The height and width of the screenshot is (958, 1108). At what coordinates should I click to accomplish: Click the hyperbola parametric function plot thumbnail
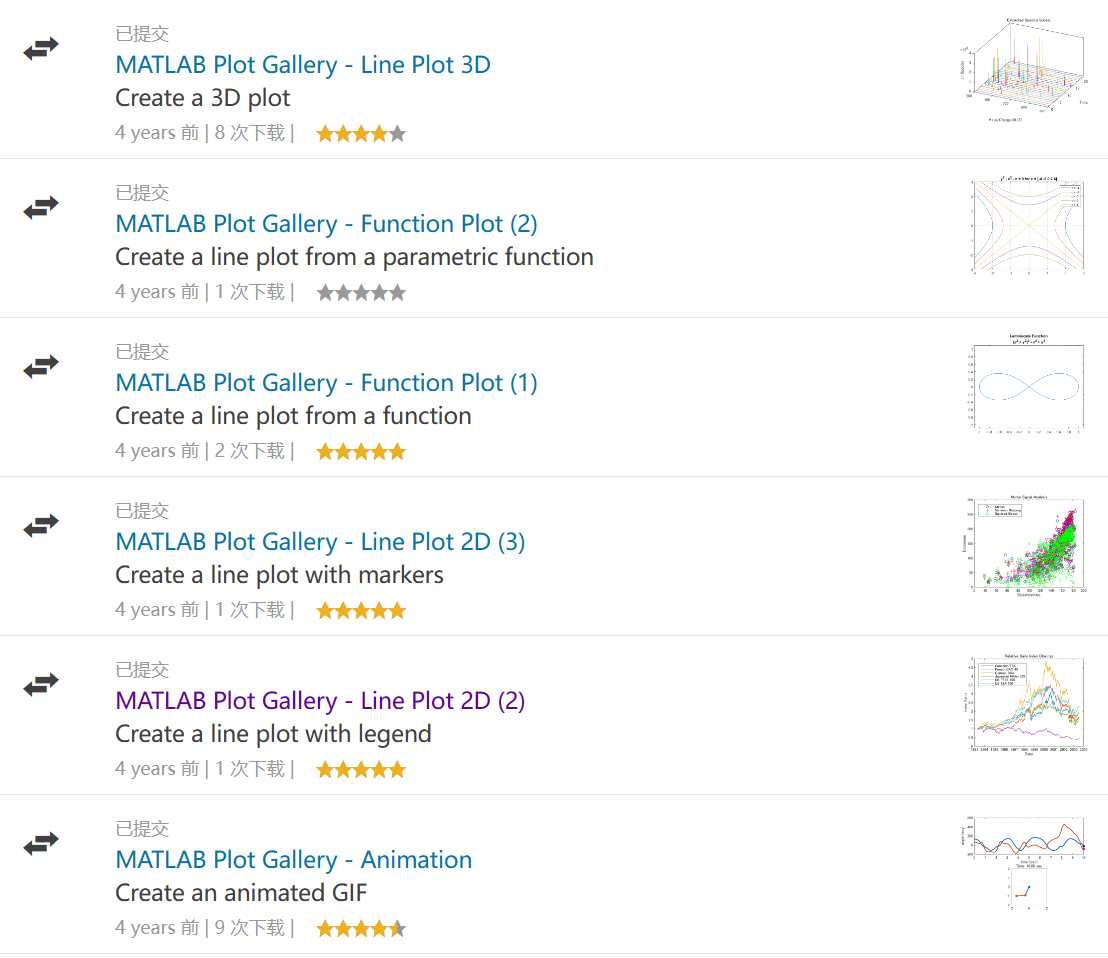pos(1027,228)
